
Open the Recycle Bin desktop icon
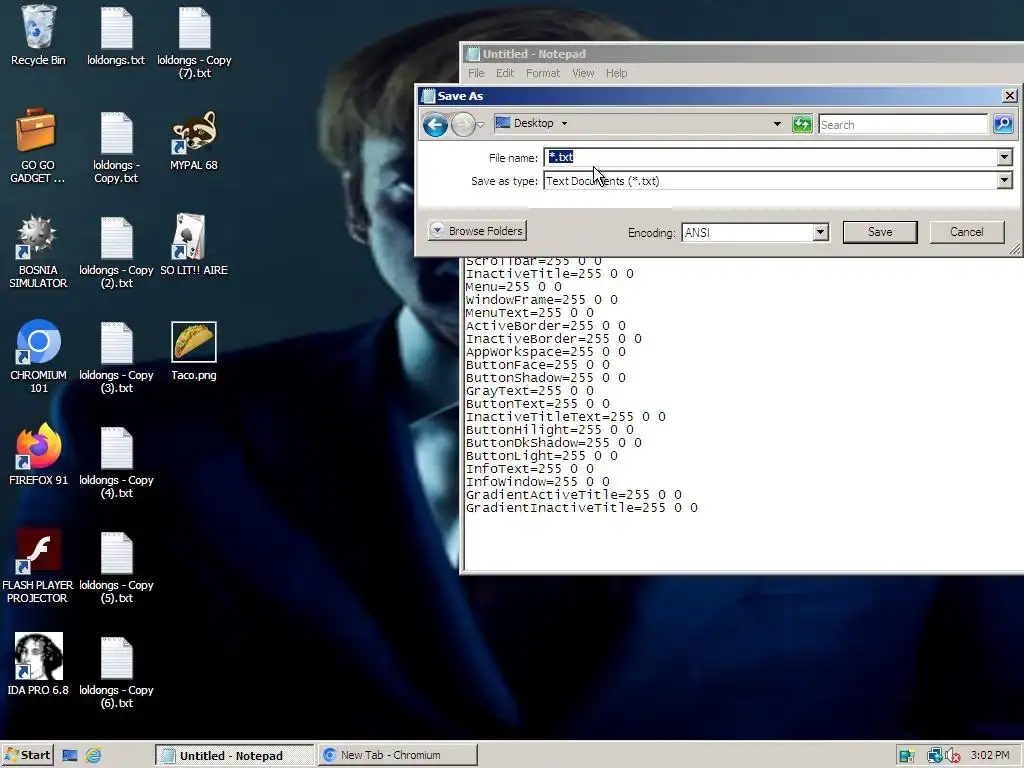pos(38,35)
